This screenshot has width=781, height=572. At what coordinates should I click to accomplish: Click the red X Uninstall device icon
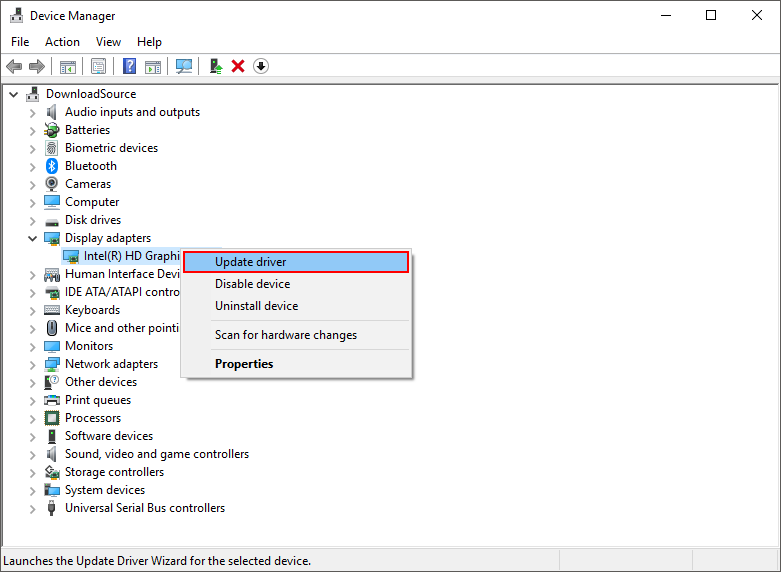(238, 66)
